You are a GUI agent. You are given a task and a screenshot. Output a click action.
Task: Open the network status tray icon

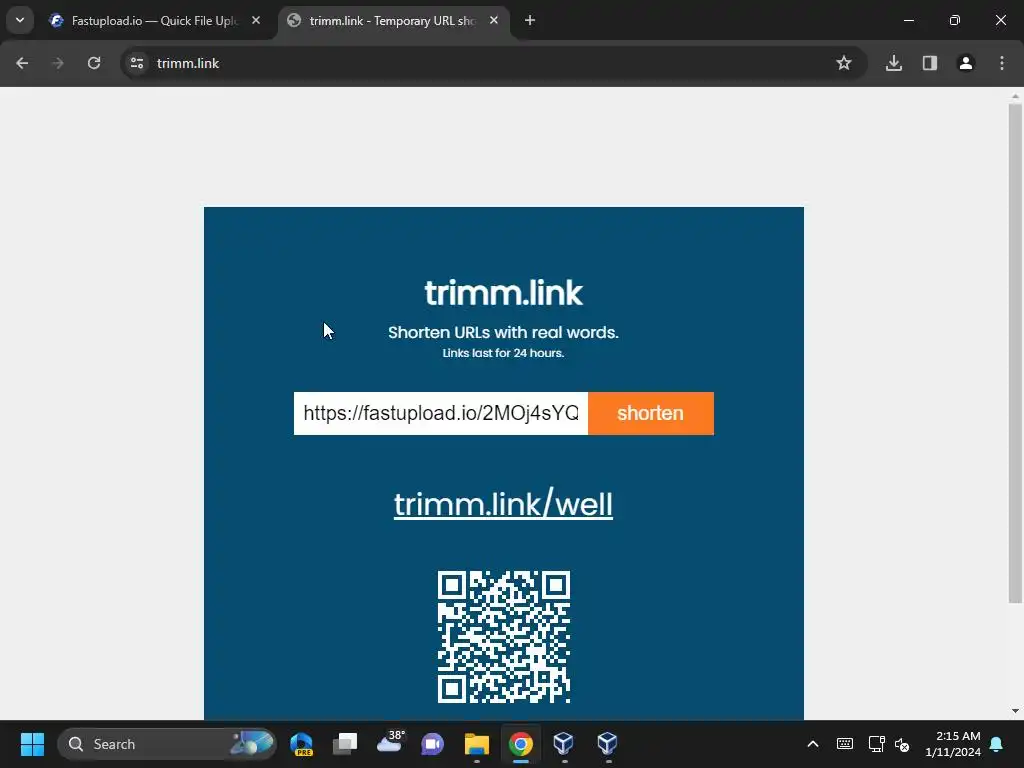[x=876, y=744]
